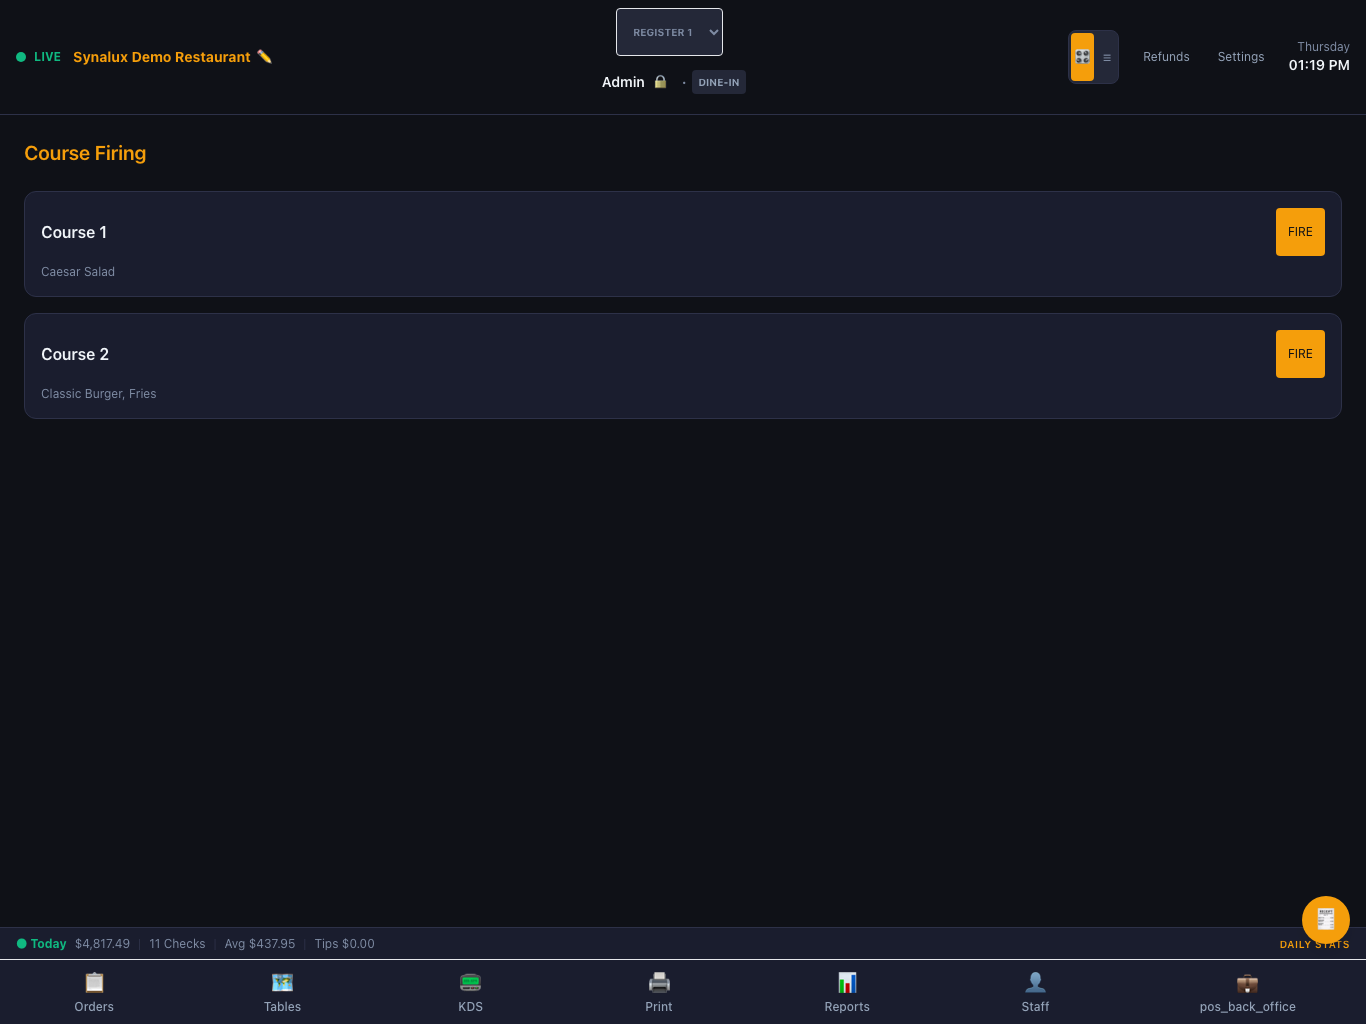Click Today sales total $4,817.49
This screenshot has width=1366, height=1024.
(102, 944)
